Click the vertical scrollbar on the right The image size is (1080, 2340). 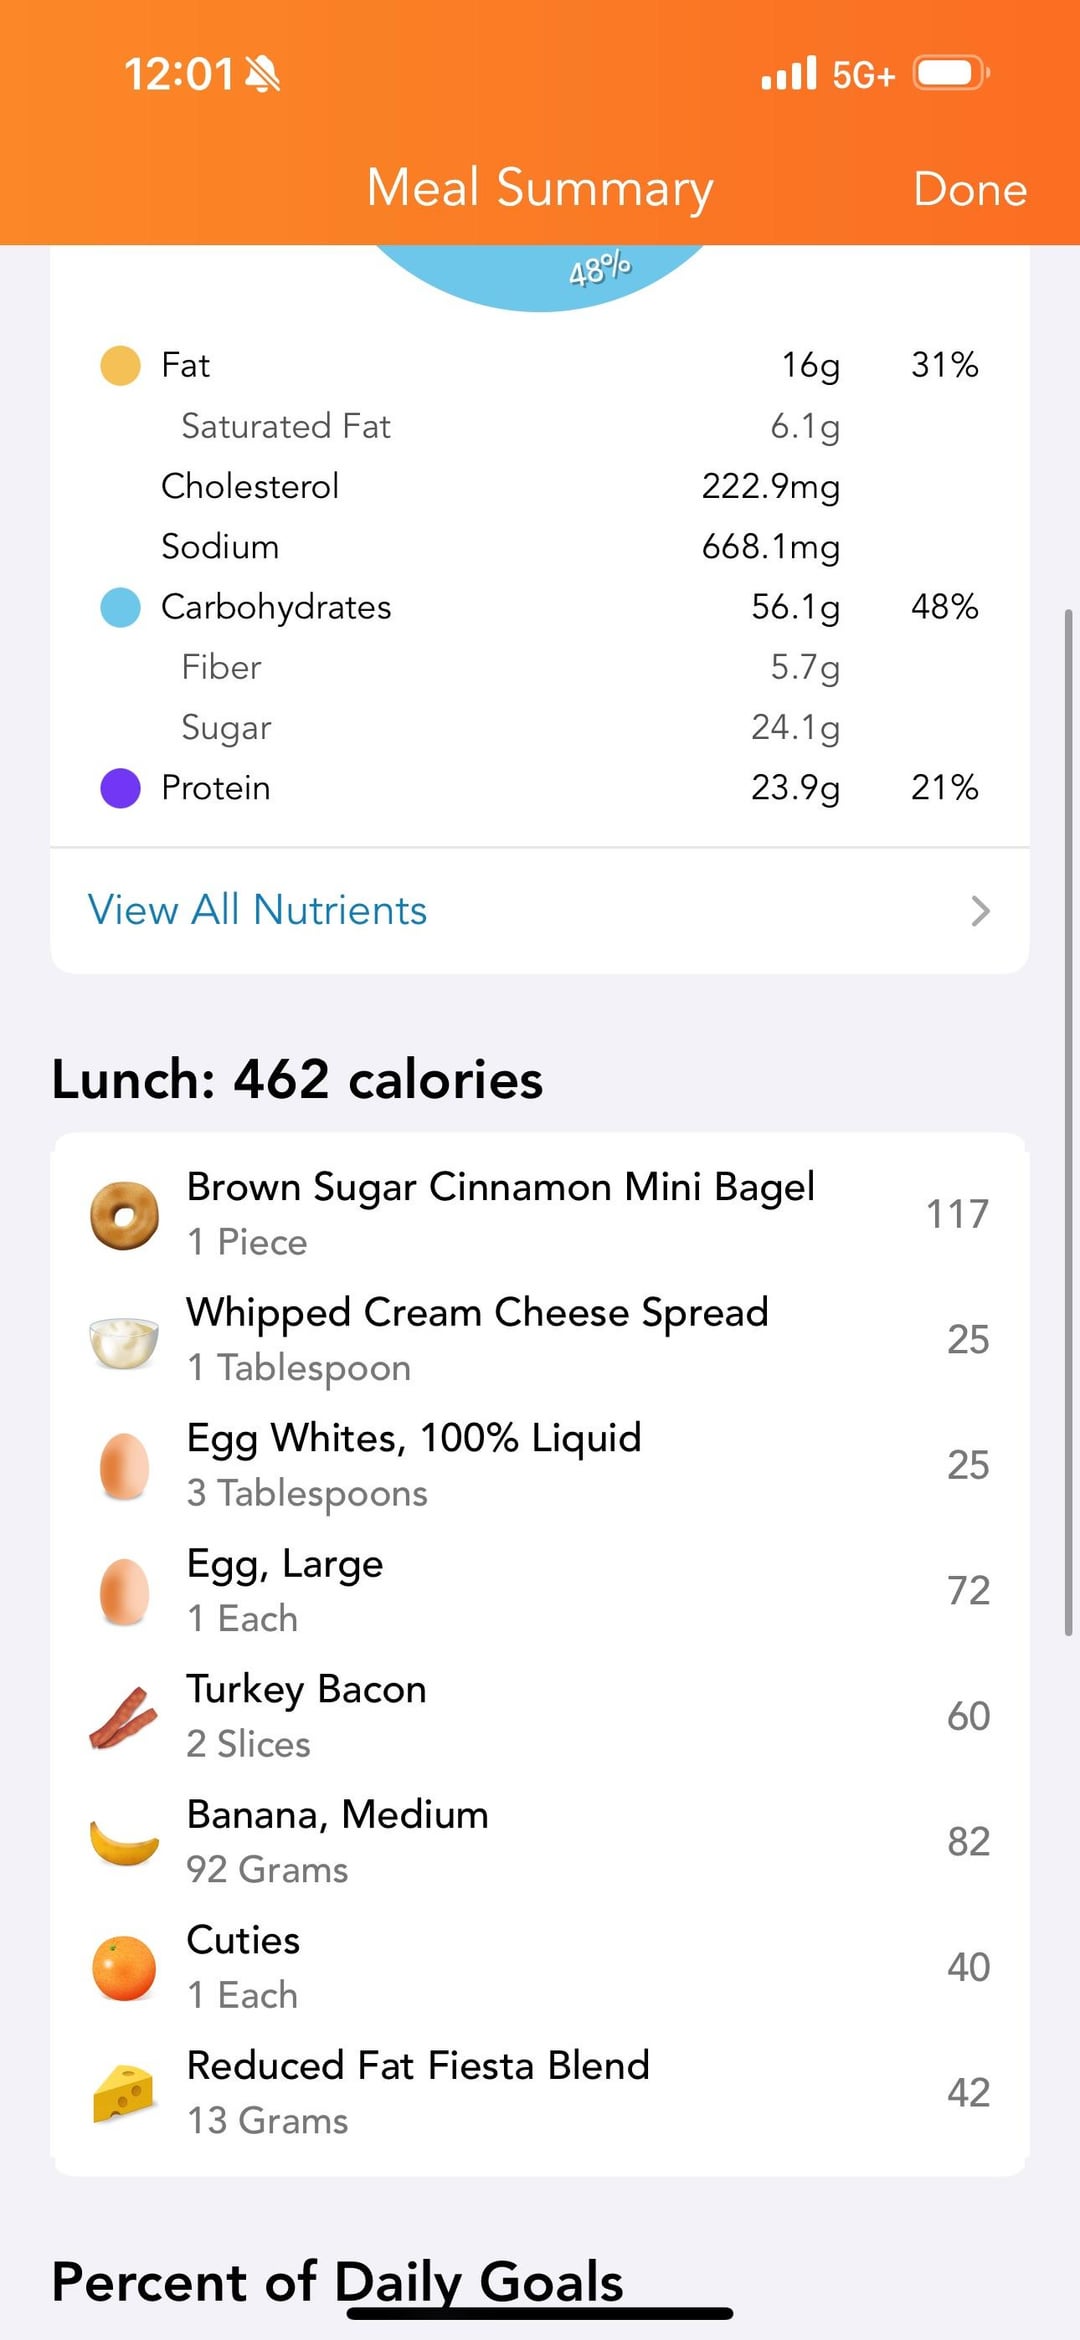[1068, 1120]
